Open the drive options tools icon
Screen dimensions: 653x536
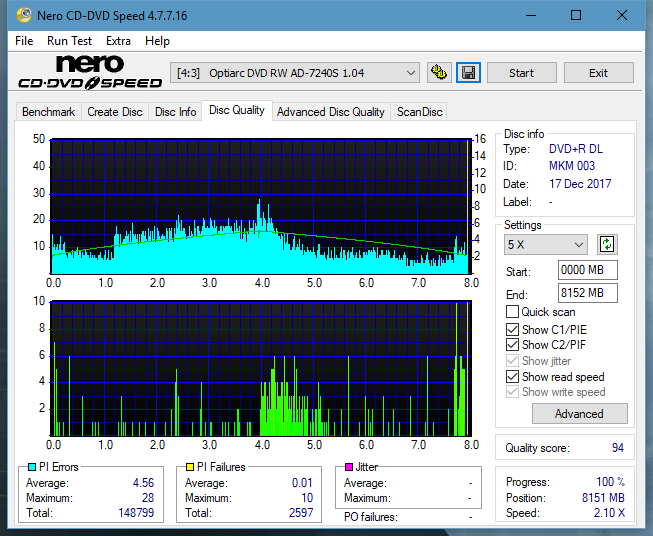coord(439,73)
